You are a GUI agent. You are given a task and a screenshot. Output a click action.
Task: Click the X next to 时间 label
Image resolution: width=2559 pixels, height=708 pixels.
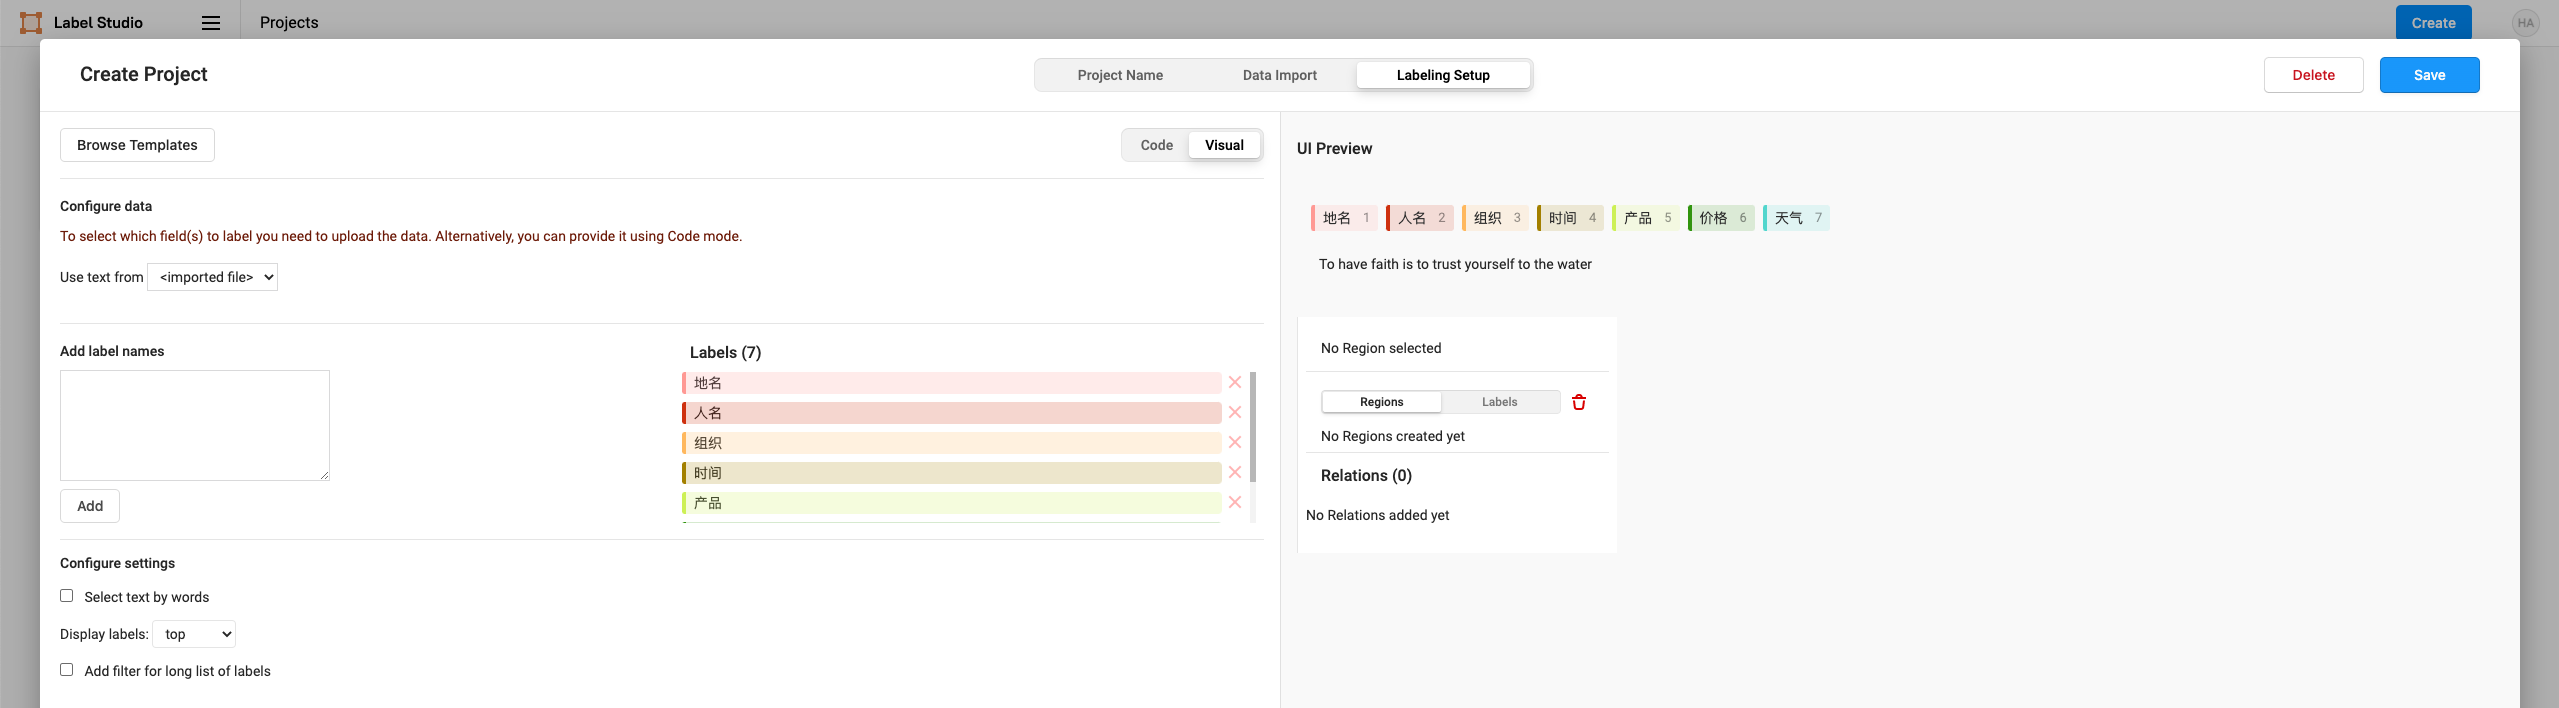(x=1235, y=473)
